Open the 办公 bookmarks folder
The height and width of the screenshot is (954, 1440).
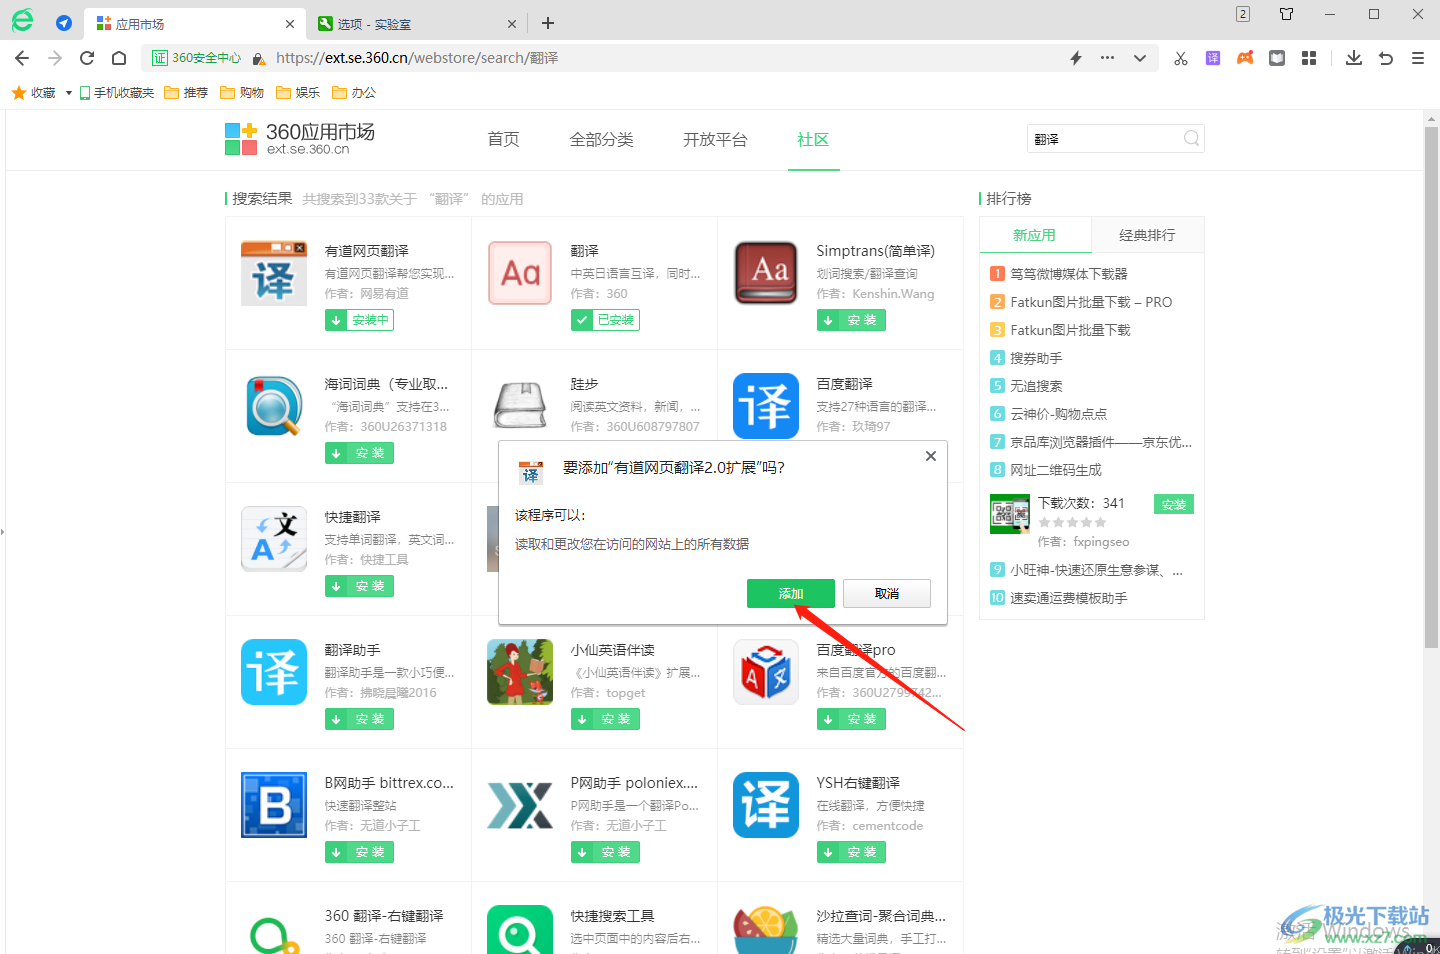pos(354,93)
